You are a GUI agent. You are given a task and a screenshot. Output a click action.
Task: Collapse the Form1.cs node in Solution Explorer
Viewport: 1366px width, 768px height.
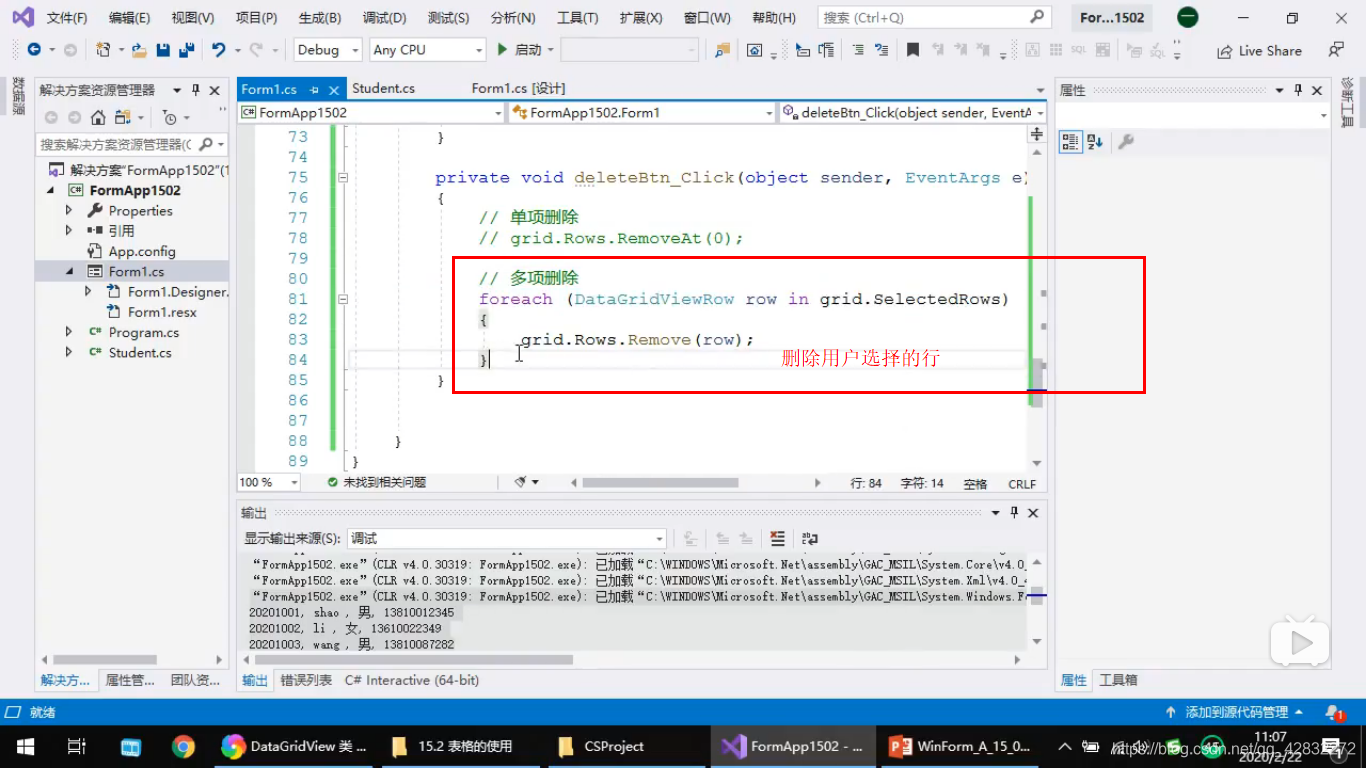point(69,271)
